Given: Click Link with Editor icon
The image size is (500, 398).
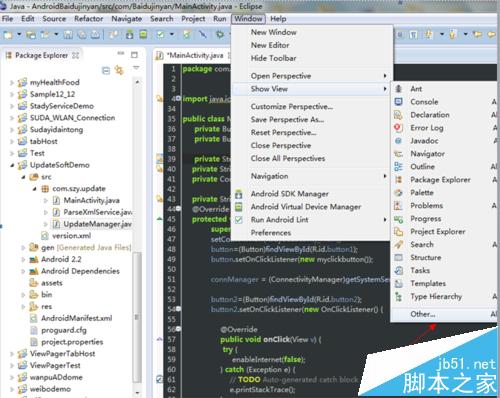Looking at the screenshot, I should [x=119, y=70].
